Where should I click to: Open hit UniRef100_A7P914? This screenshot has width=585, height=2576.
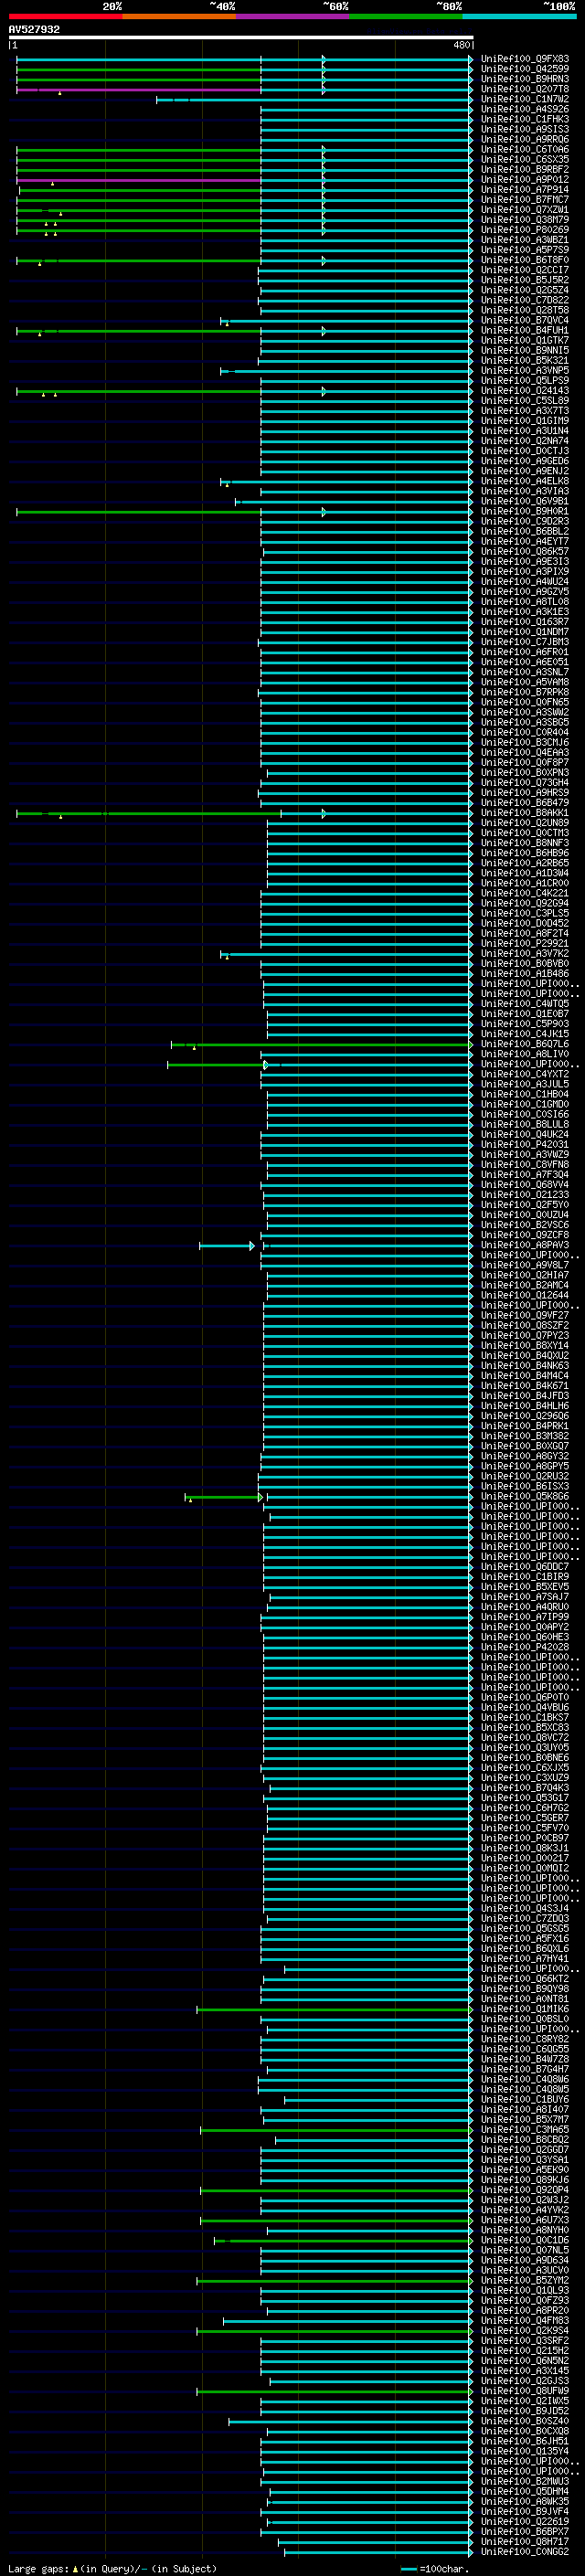pyautogui.click(x=525, y=190)
